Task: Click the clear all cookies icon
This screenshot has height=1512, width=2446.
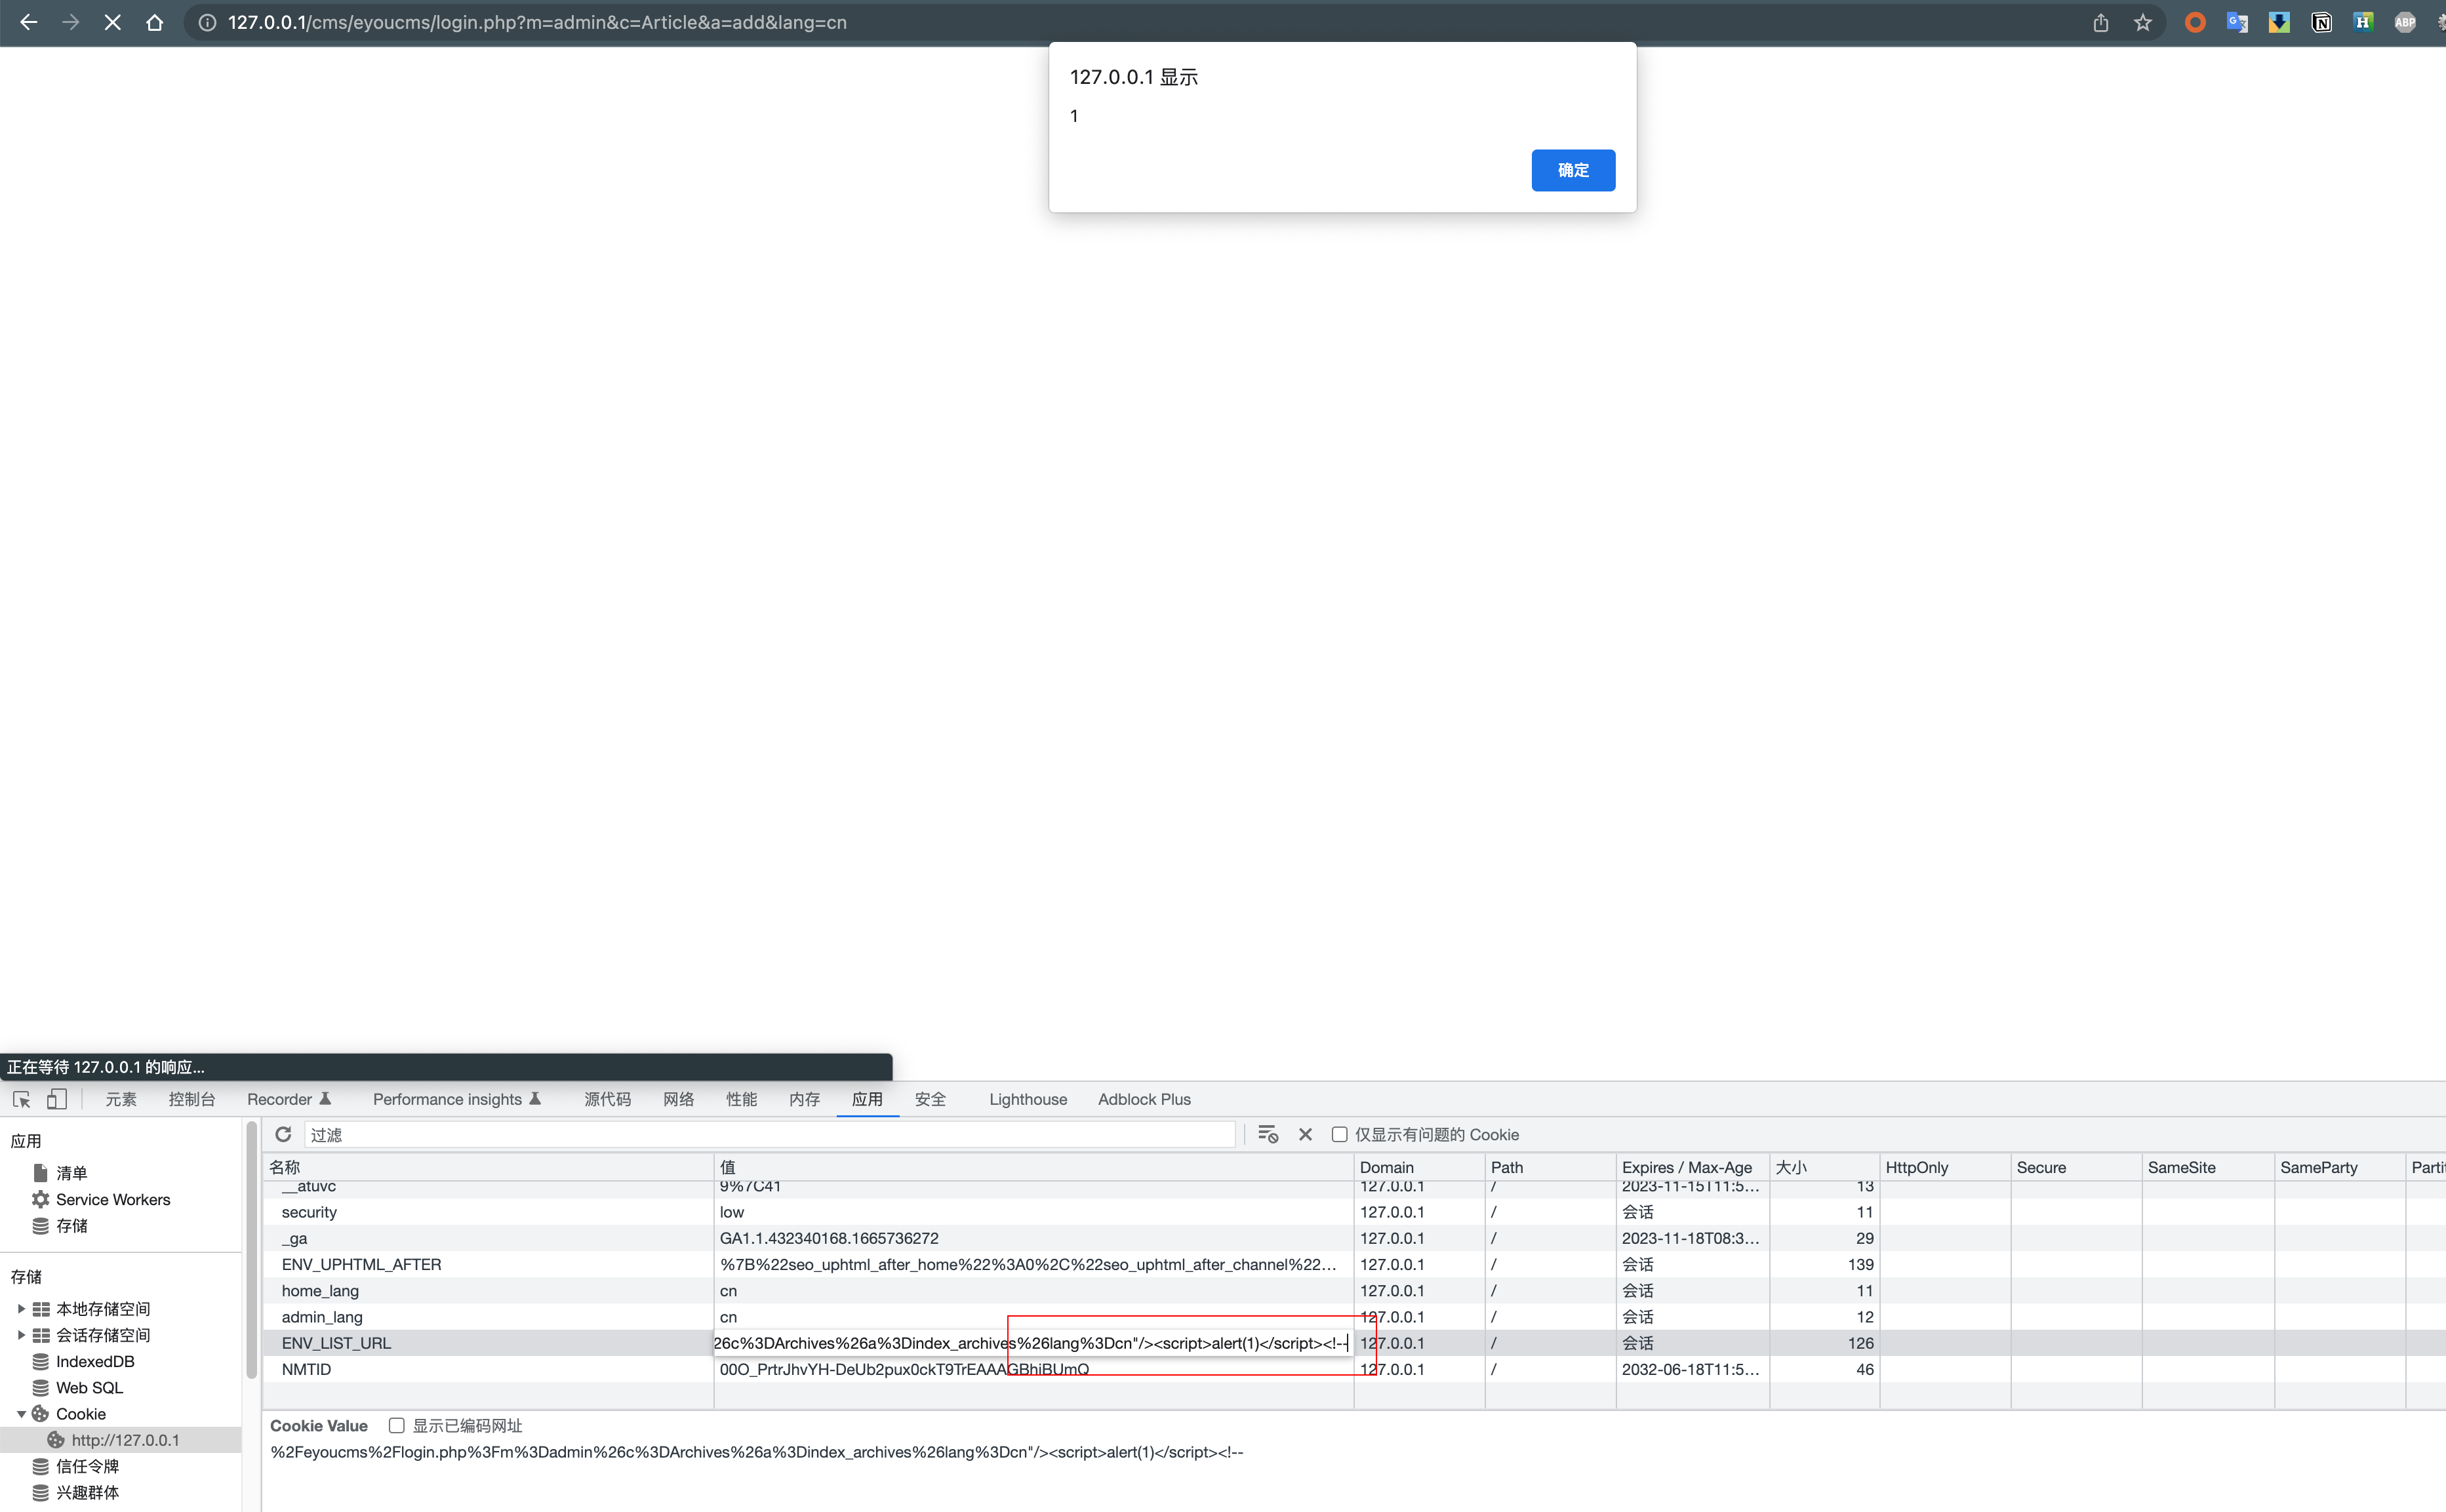Action: pos(1267,1134)
